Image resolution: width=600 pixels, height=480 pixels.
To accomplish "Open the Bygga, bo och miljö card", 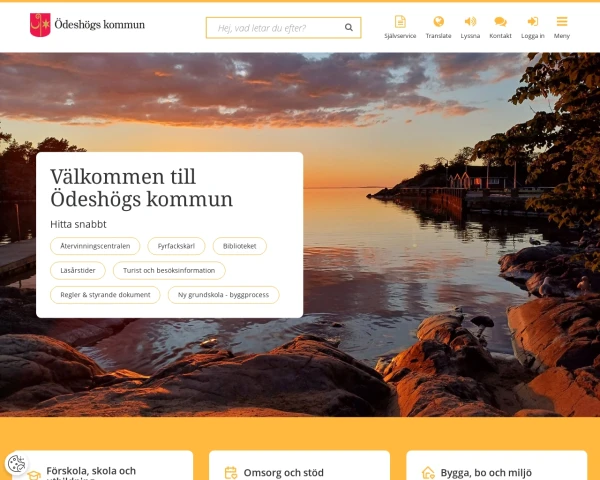I will click(x=496, y=466).
